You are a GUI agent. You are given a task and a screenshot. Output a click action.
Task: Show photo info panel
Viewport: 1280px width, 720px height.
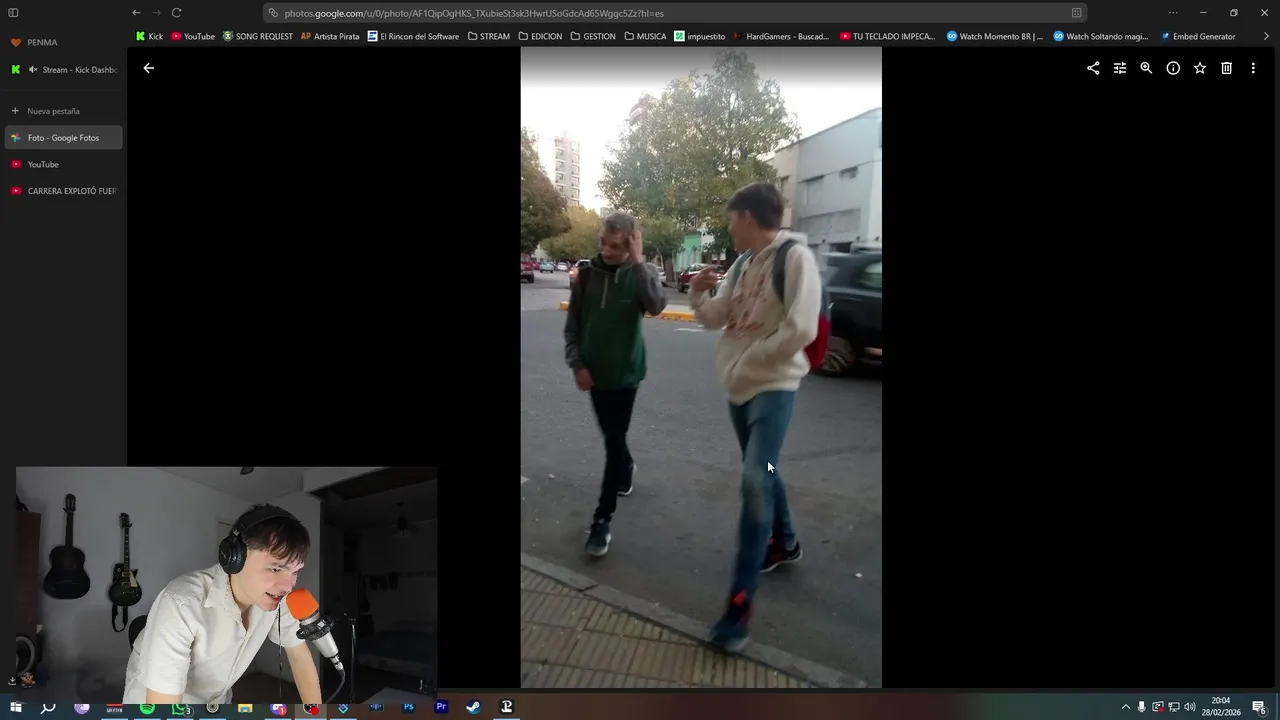click(x=1173, y=68)
